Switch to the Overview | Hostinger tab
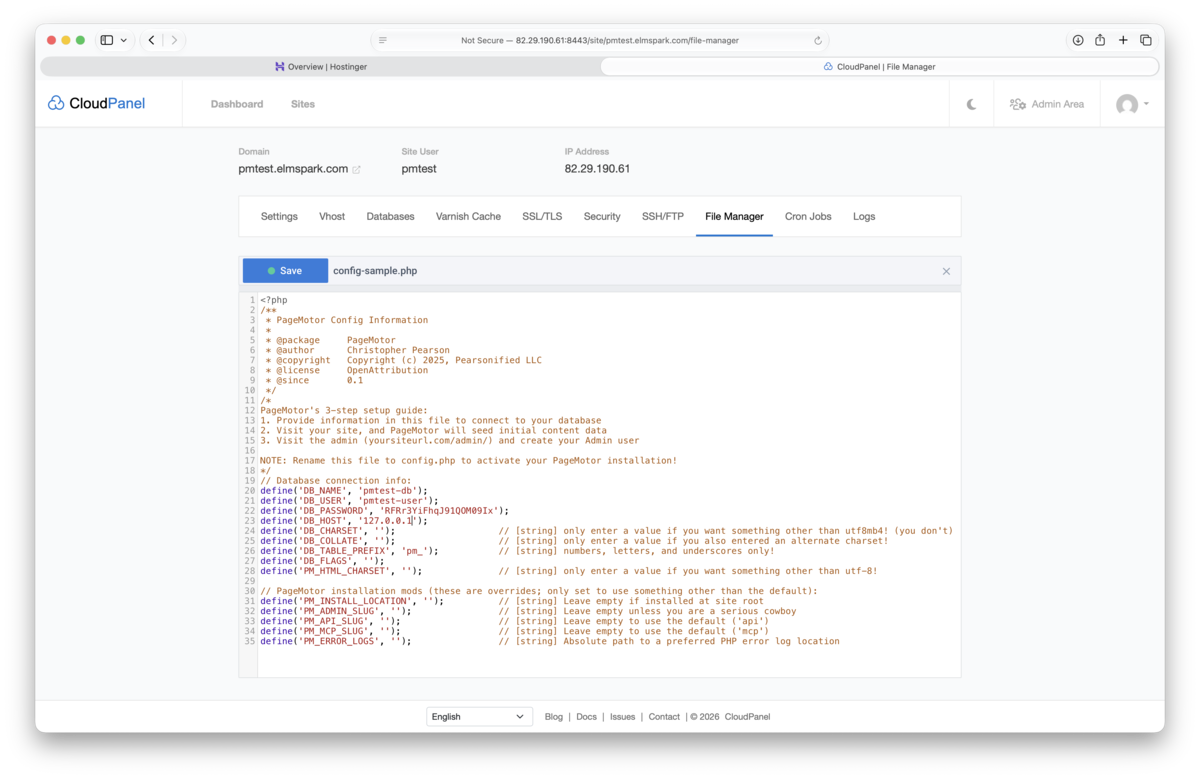 coord(320,67)
